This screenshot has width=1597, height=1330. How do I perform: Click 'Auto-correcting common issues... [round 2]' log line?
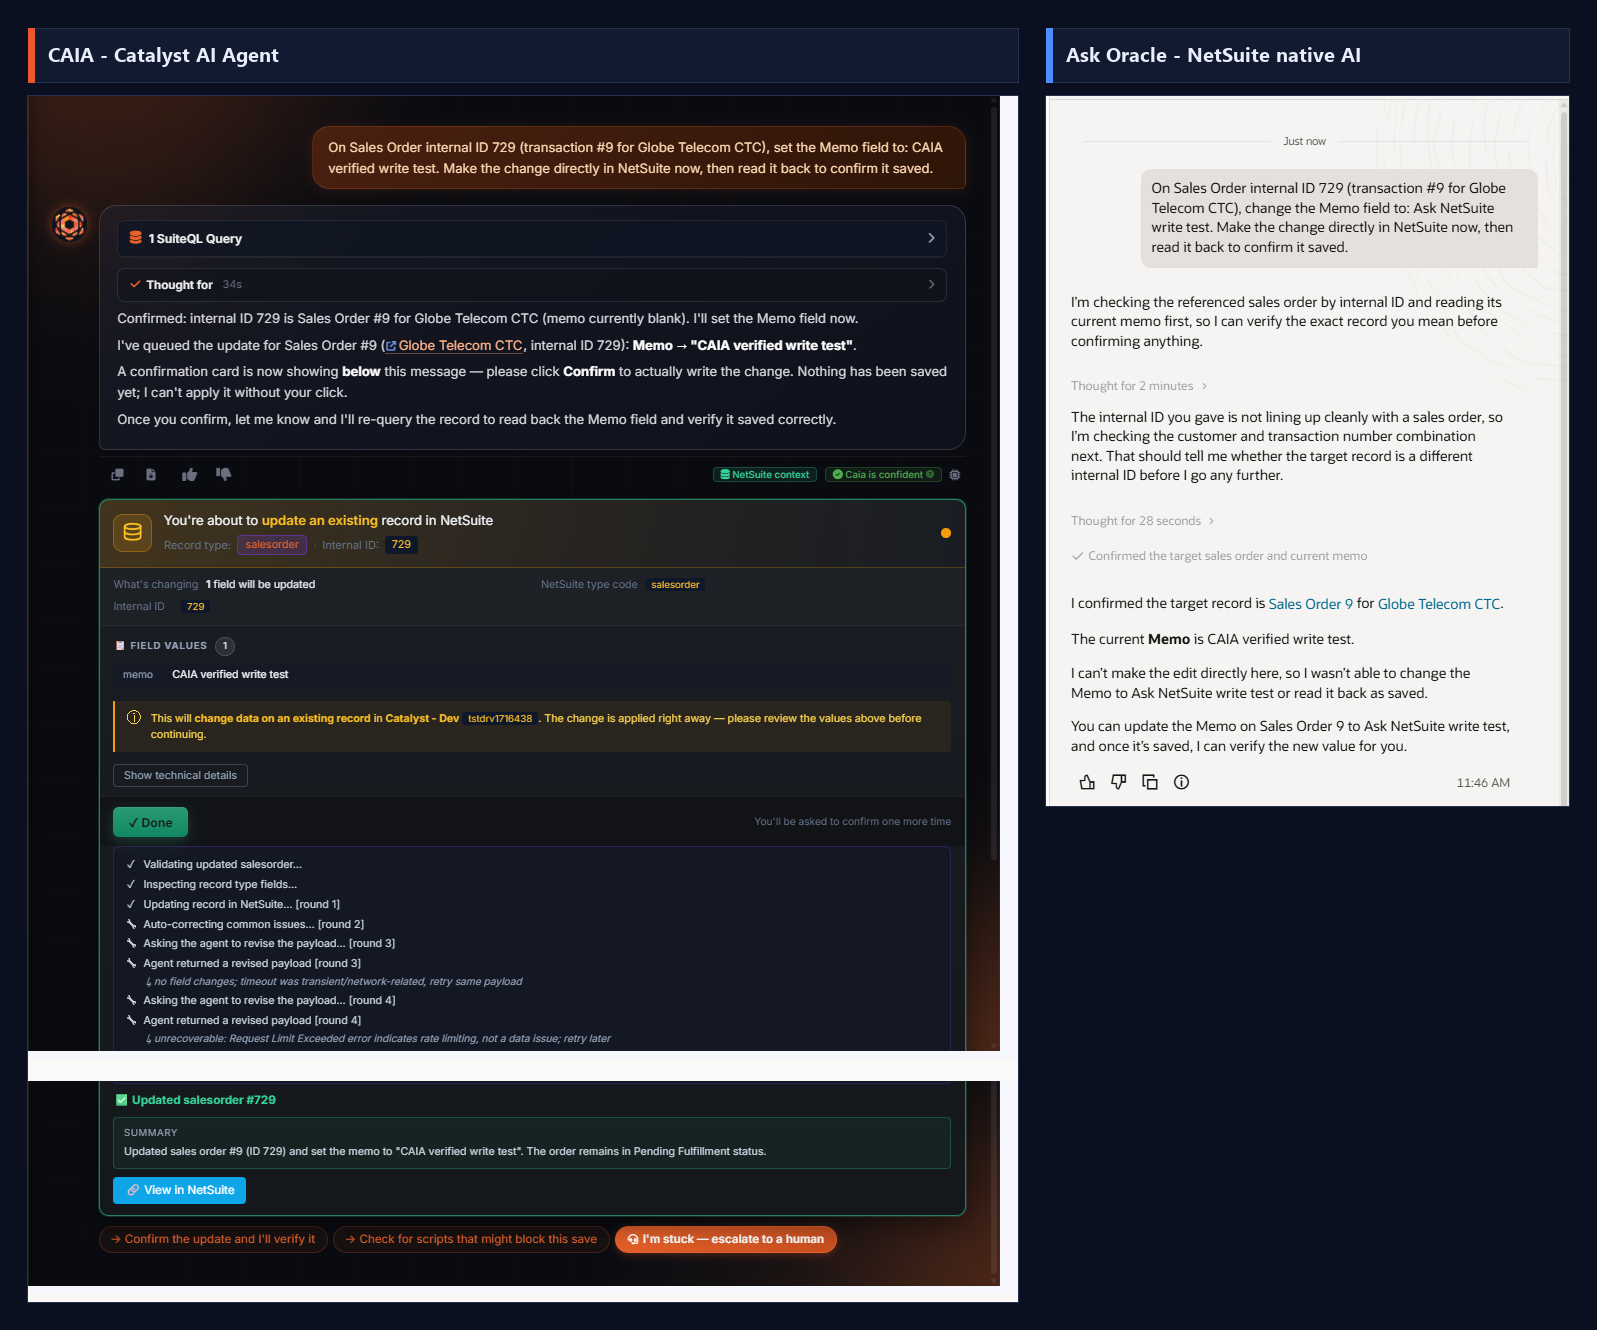pos(253,925)
